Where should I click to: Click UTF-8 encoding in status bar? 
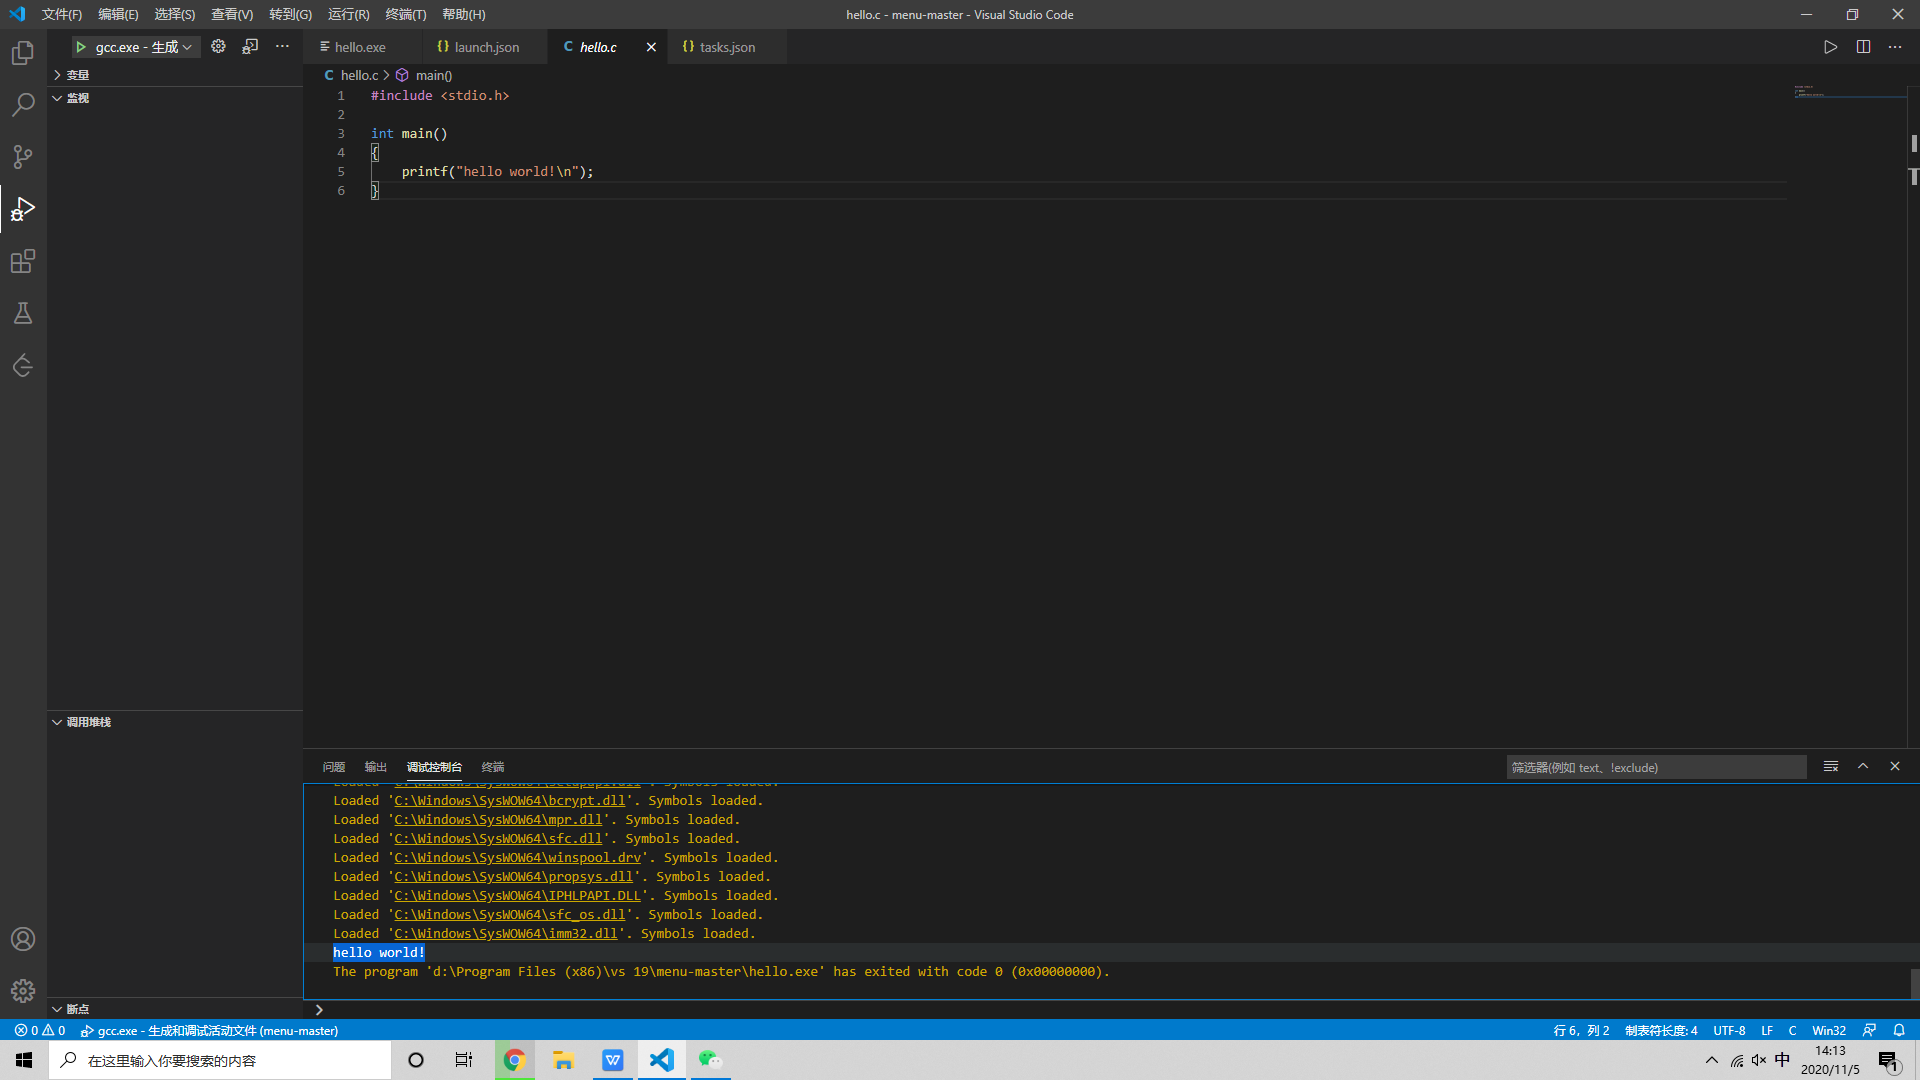(x=1729, y=1030)
